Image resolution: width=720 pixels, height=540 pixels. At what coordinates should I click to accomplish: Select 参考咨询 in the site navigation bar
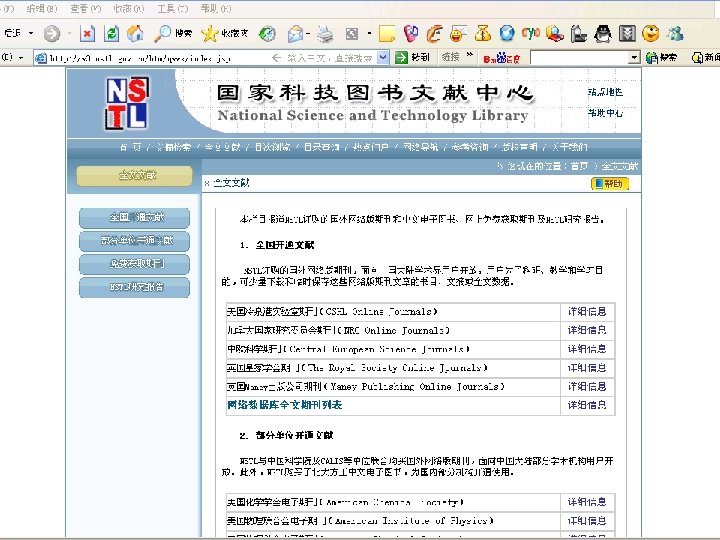click(470, 147)
